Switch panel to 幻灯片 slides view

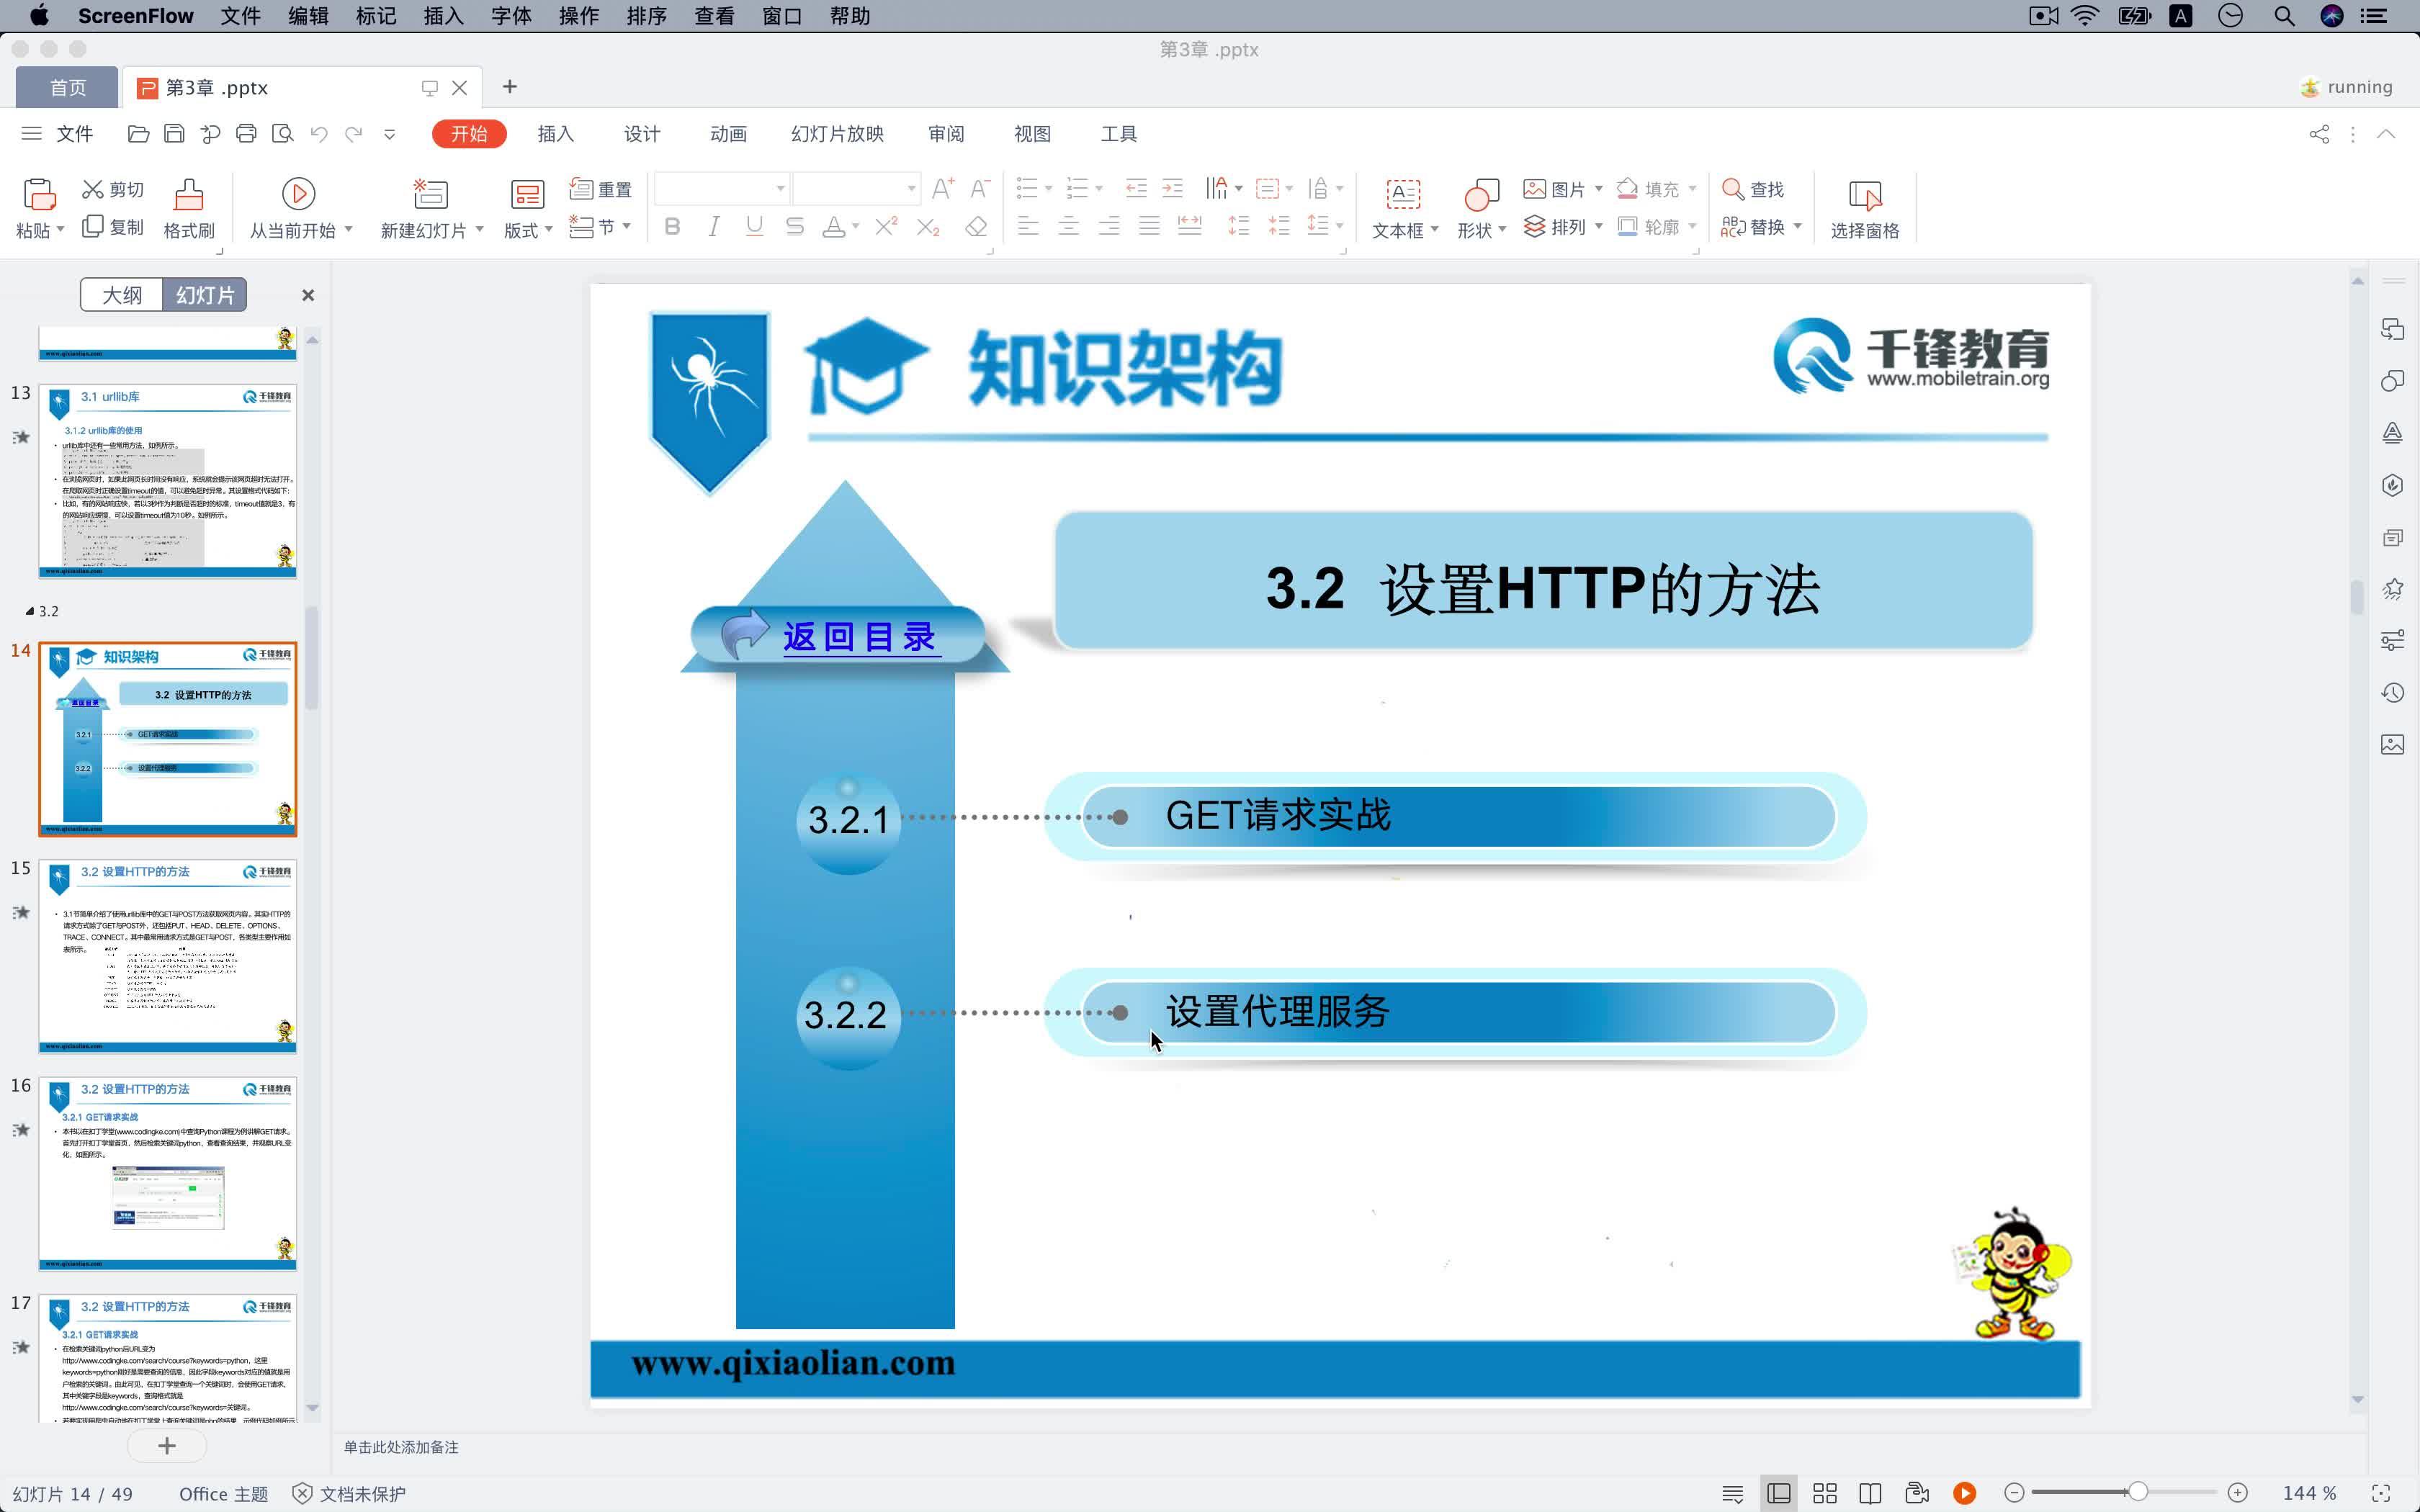(205, 295)
